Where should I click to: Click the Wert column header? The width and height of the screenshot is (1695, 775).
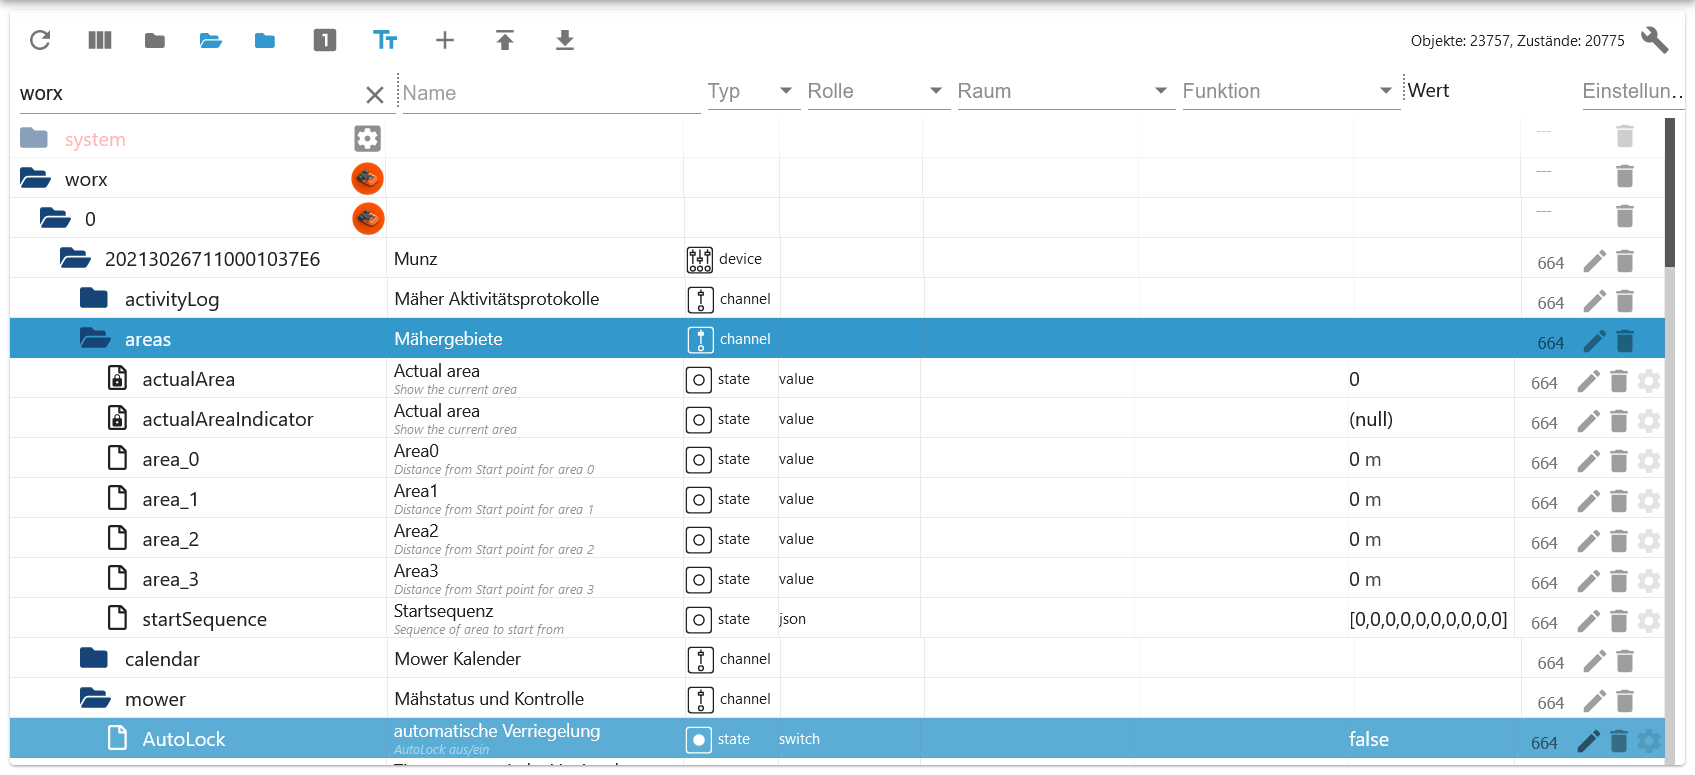[x=1428, y=90]
